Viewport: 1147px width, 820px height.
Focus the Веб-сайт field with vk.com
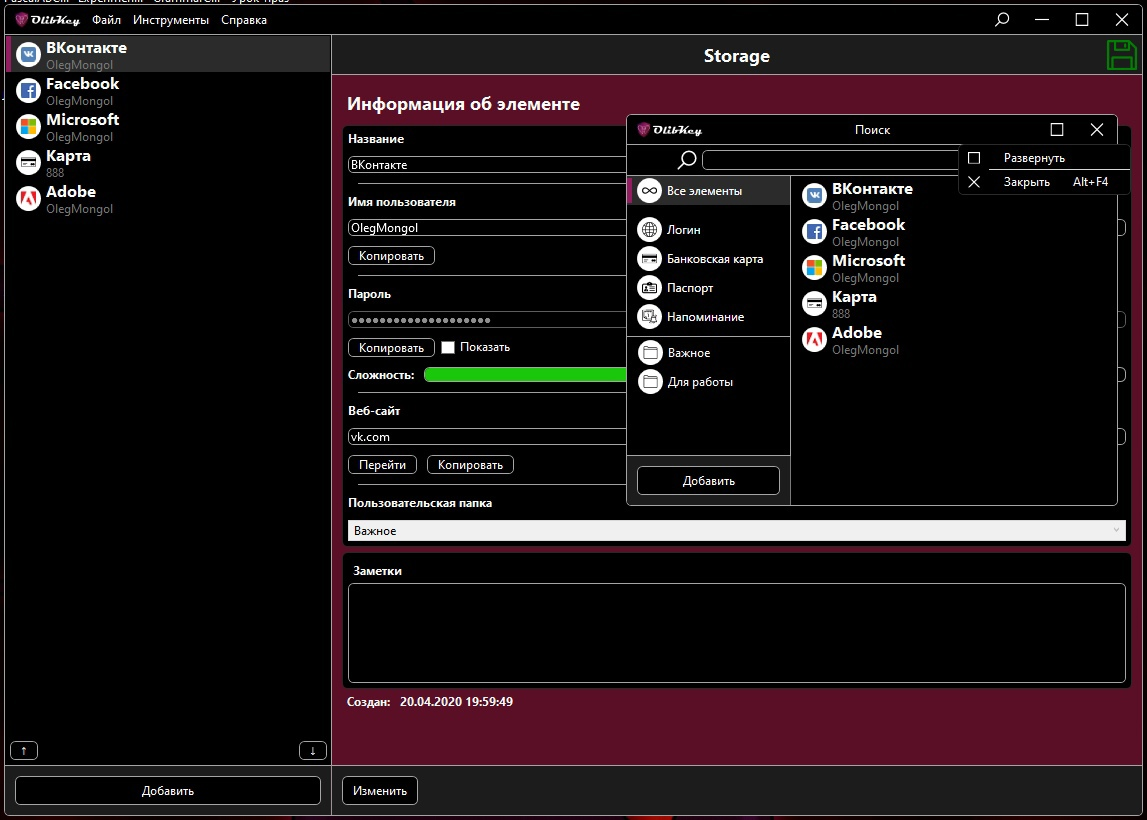coord(487,437)
